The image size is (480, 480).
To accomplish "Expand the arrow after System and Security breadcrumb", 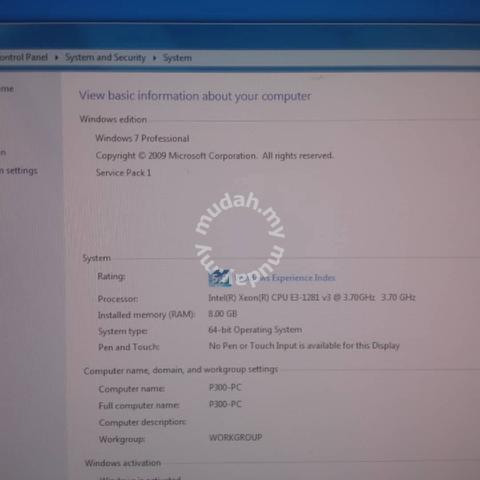I will [x=154, y=58].
